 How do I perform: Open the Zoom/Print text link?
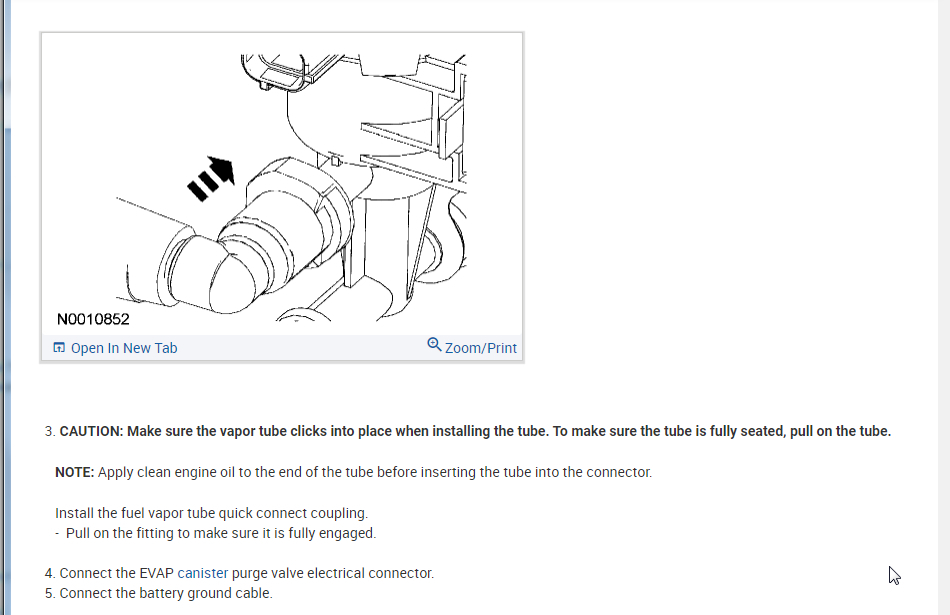tap(480, 348)
